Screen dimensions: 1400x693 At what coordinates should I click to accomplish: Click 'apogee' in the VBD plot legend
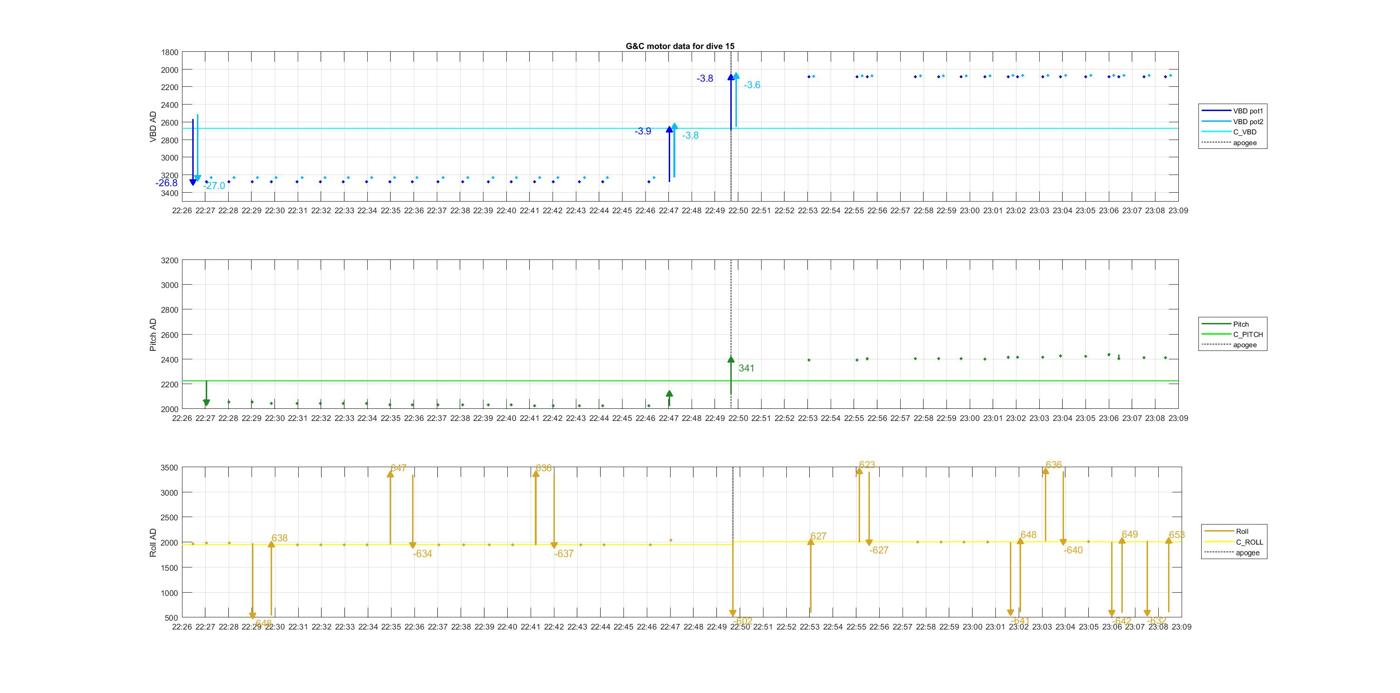[x=1245, y=143]
